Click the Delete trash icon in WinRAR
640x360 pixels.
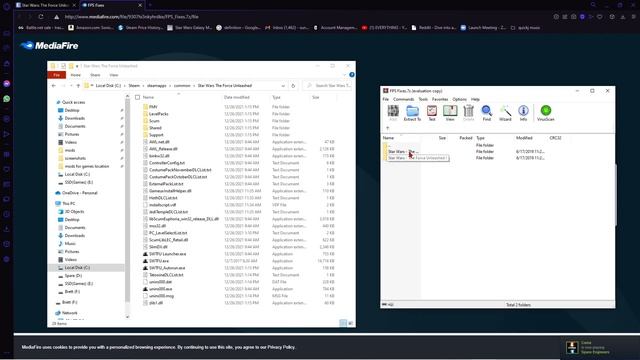tap(469, 113)
